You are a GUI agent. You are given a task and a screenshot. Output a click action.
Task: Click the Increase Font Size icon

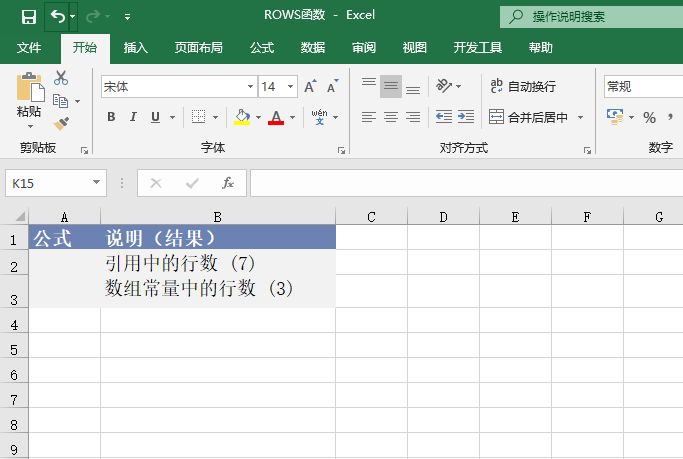pos(310,87)
